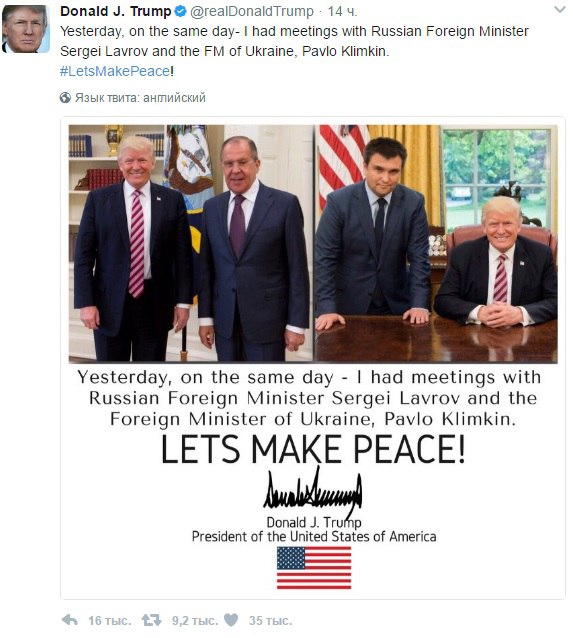This screenshot has height=638, width=573.
Task: Open the #LetsMakePeace hashtag
Action: pyautogui.click(x=115, y=71)
